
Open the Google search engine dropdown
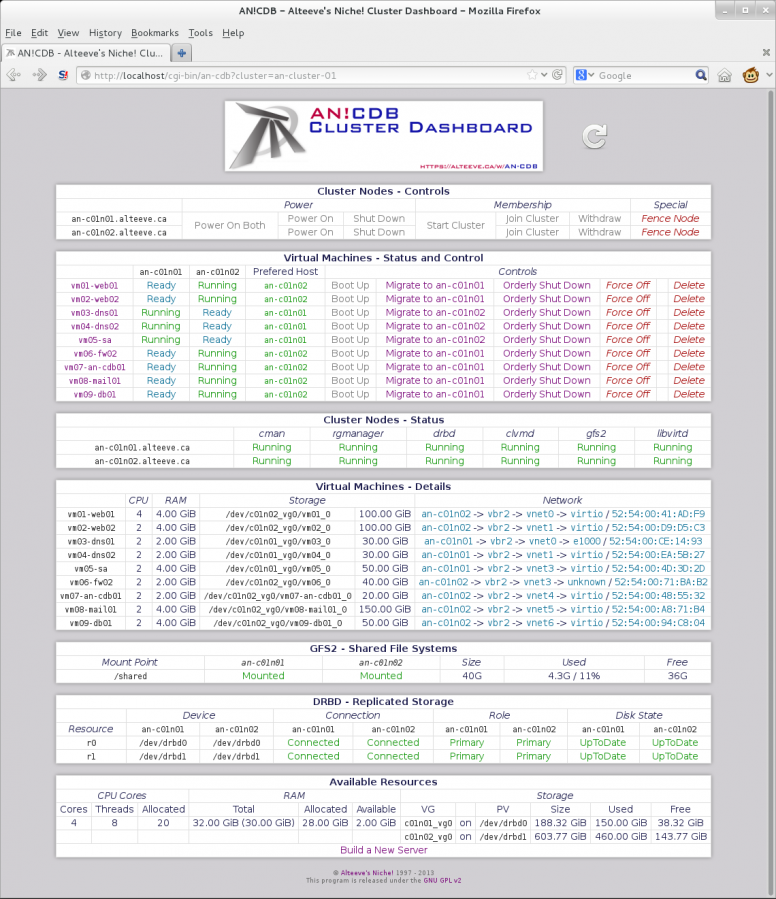[584, 75]
